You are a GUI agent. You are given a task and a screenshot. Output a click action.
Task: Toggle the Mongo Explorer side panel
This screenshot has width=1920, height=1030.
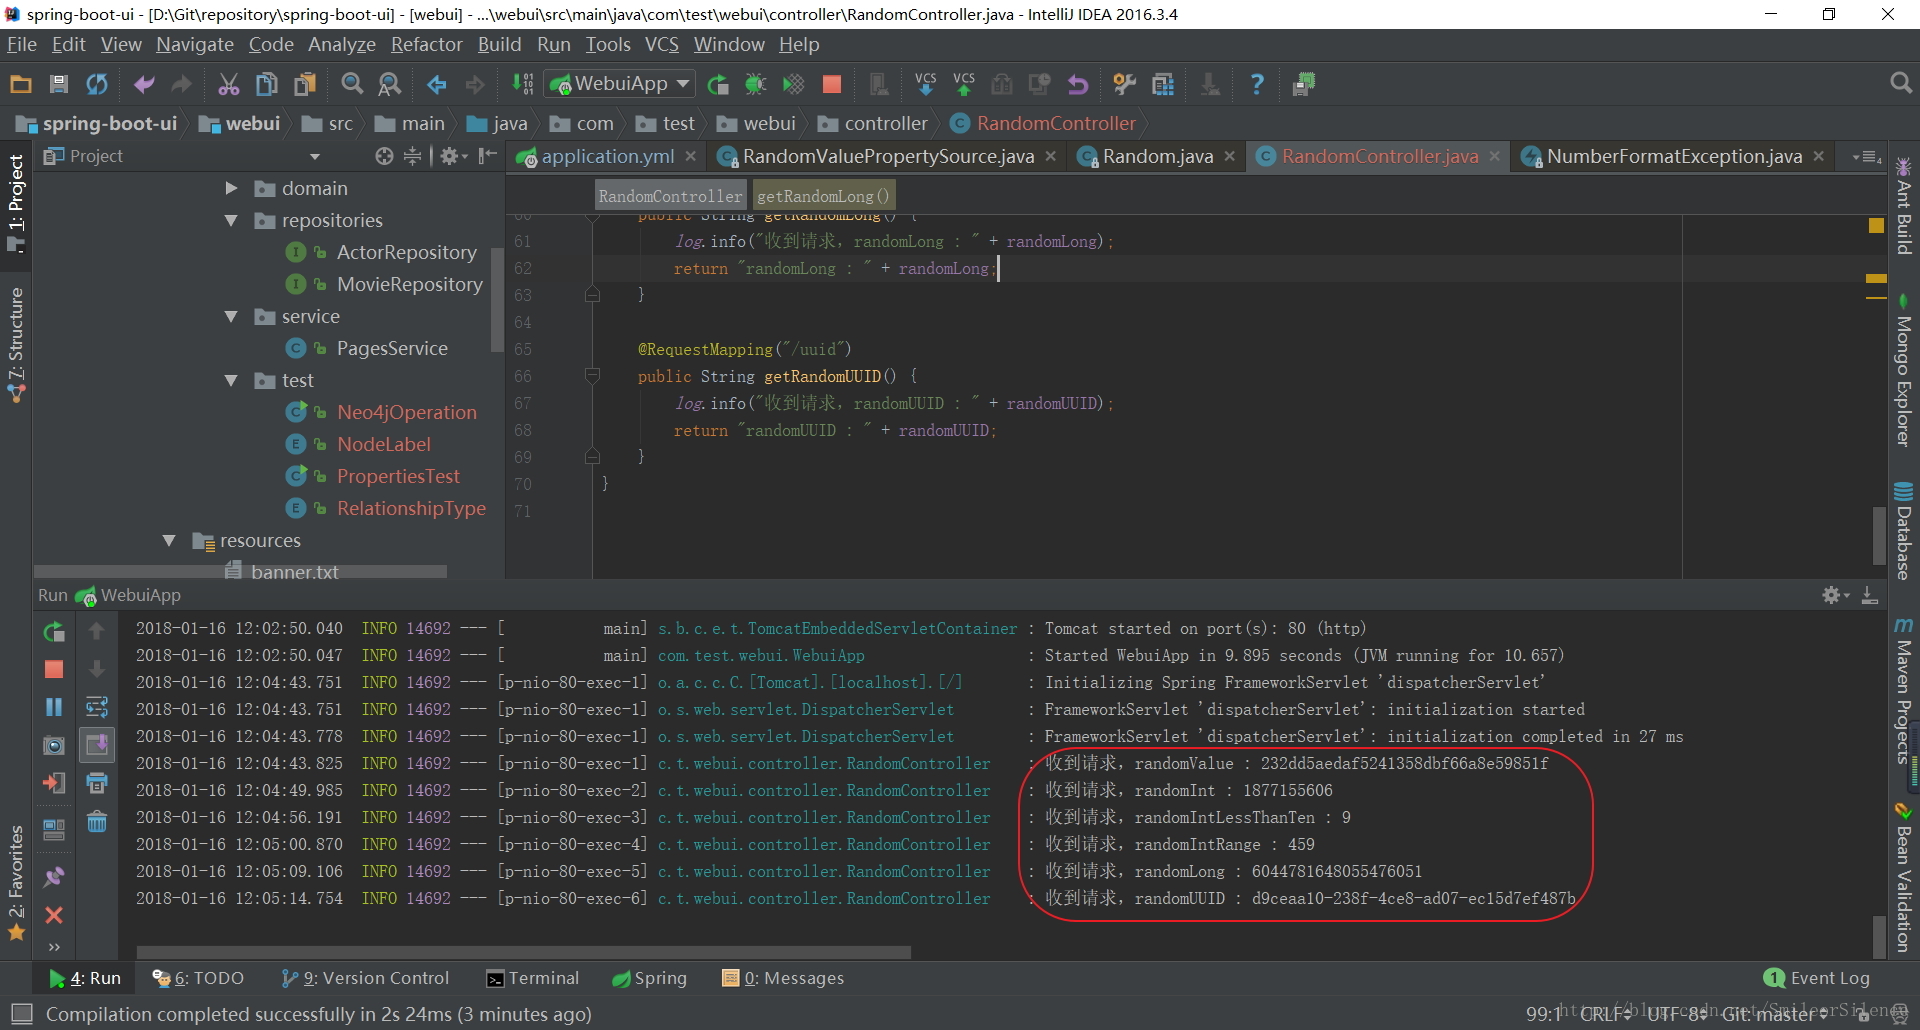point(1904,370)
